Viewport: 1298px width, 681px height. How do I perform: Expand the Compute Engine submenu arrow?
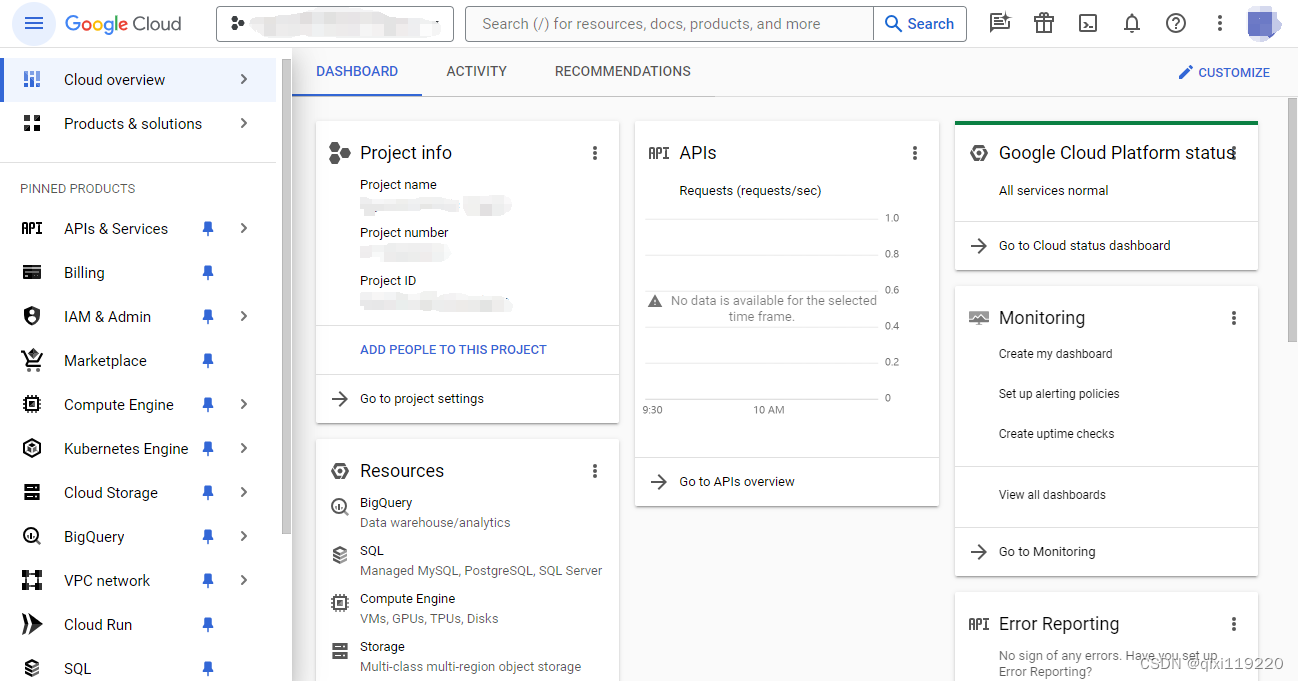click(244, 405)
